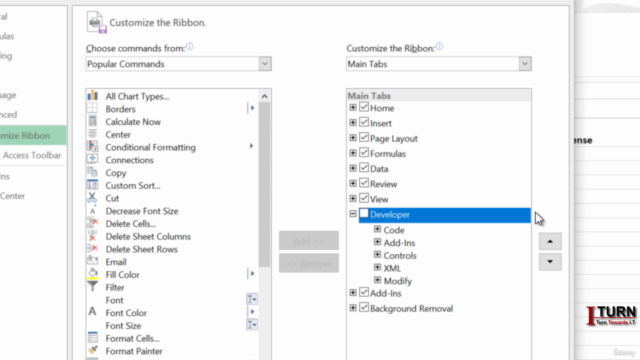The image size is (640, 360).
Task: Expand the Page Layout node
Action: click(353, 138)
